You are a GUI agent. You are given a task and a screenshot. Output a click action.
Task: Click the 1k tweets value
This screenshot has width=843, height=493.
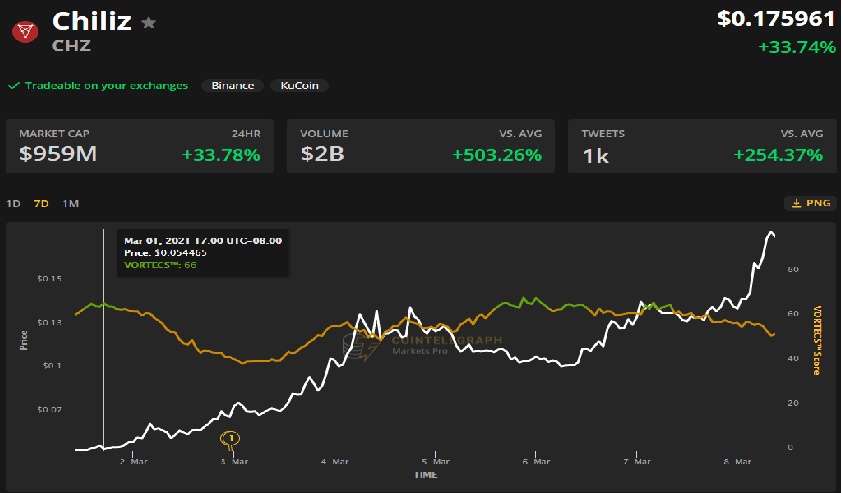coord(596,156)
